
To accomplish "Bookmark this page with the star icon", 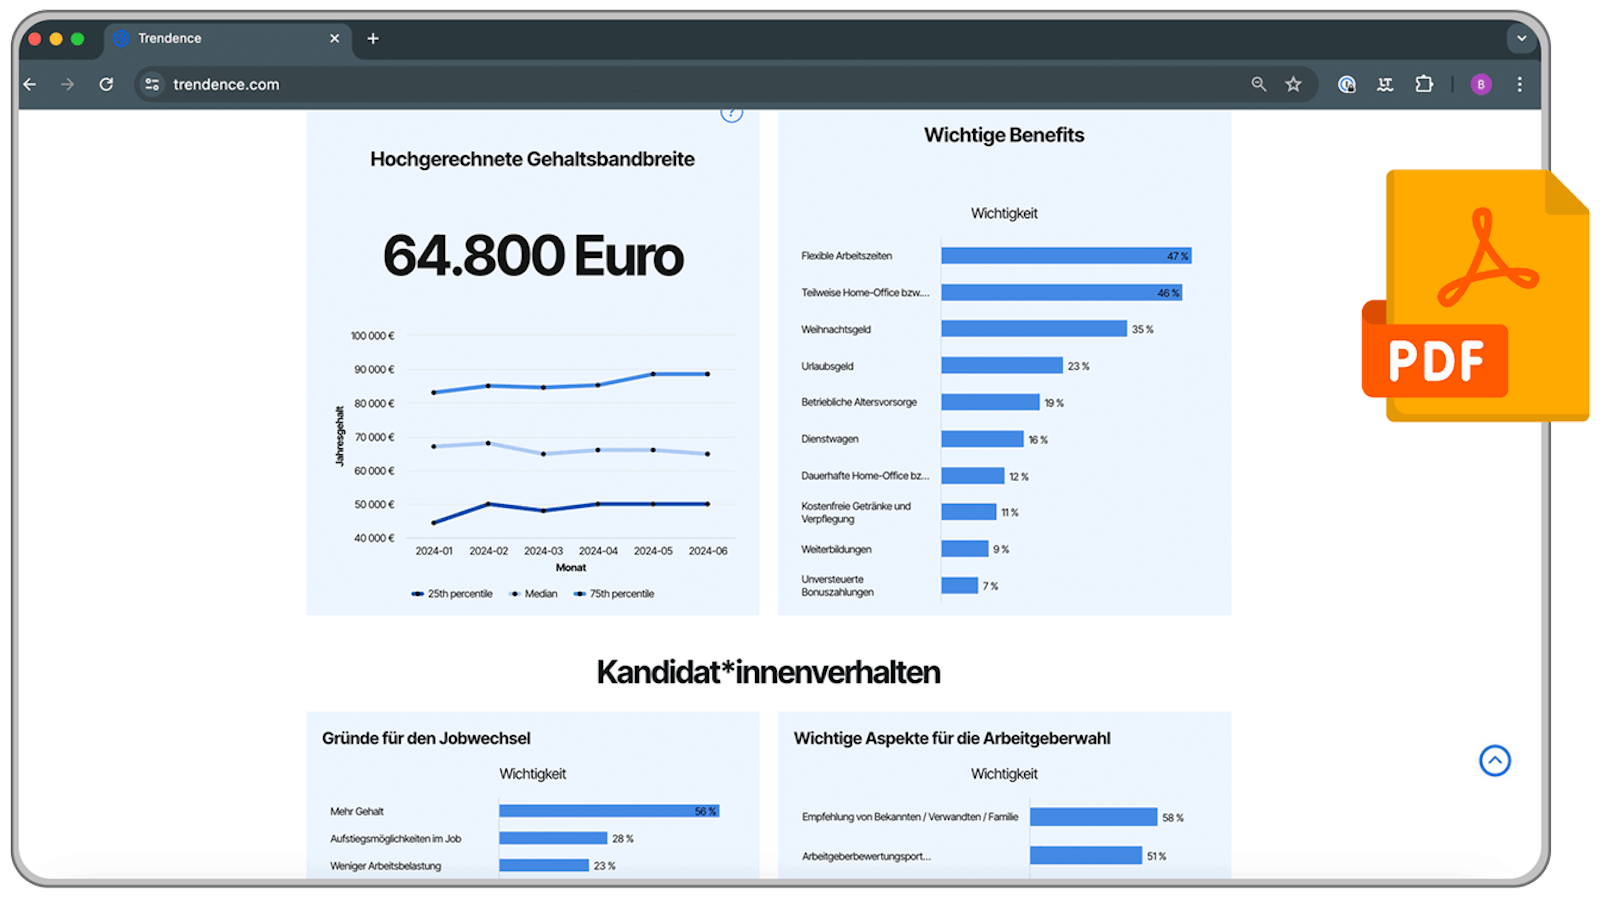I will (1294, 85).
